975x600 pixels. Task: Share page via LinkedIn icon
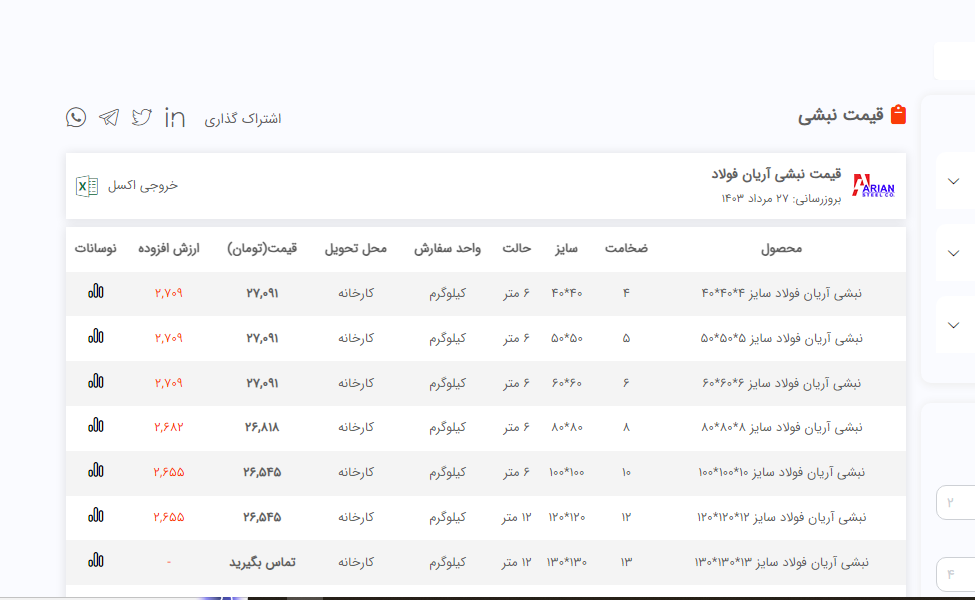[x=175, y=118]
